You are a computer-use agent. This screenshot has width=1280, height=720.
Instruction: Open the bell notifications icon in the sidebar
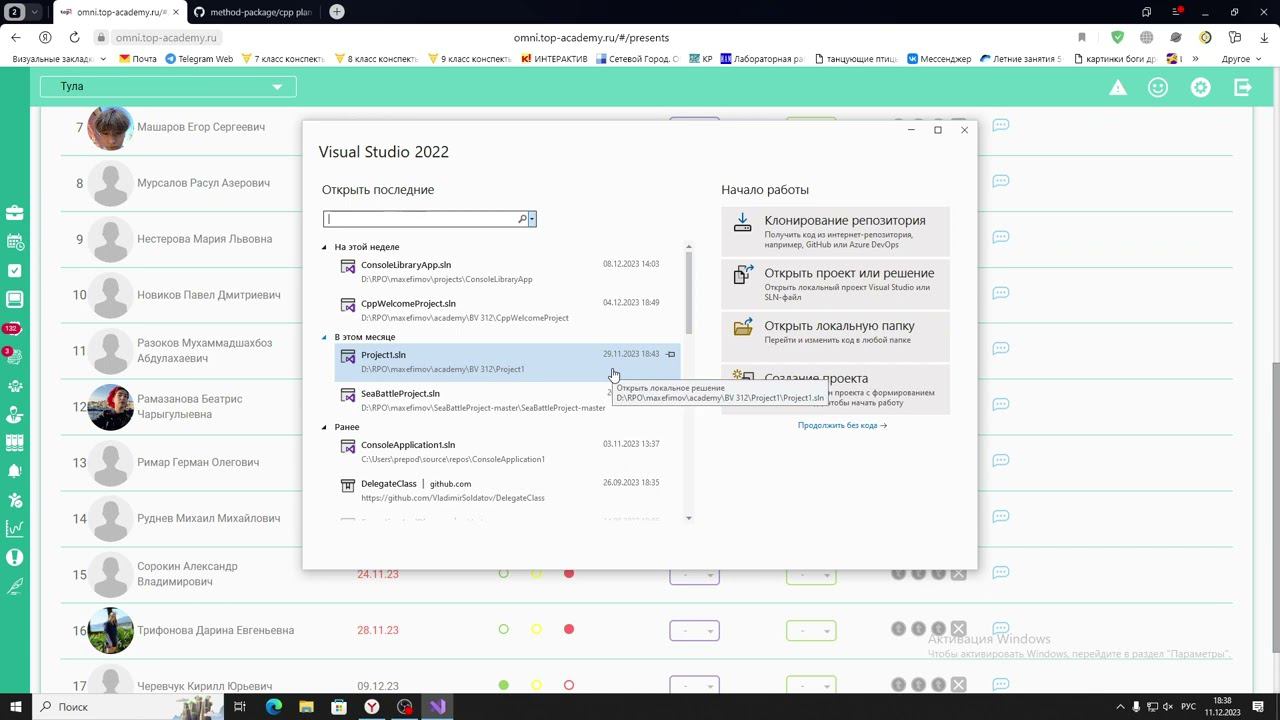pyautogui.click(x=15, y=471)
